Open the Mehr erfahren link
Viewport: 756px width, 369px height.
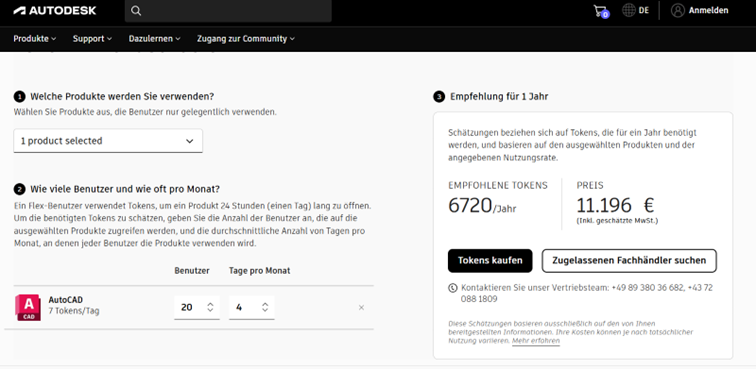click(x=536, y=341)
